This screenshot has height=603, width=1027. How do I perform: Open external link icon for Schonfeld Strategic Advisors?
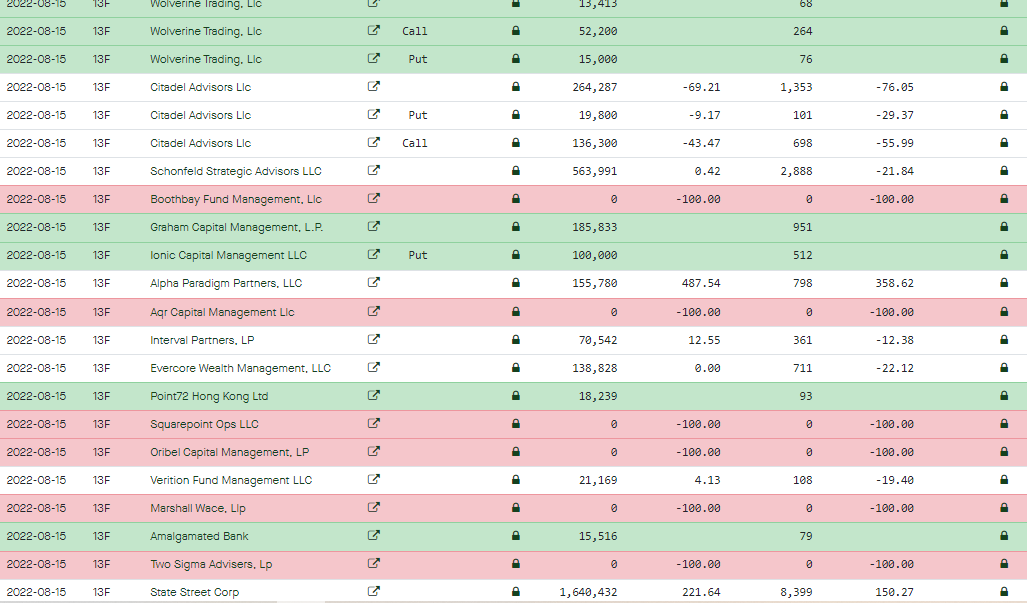tap(373, 170)
